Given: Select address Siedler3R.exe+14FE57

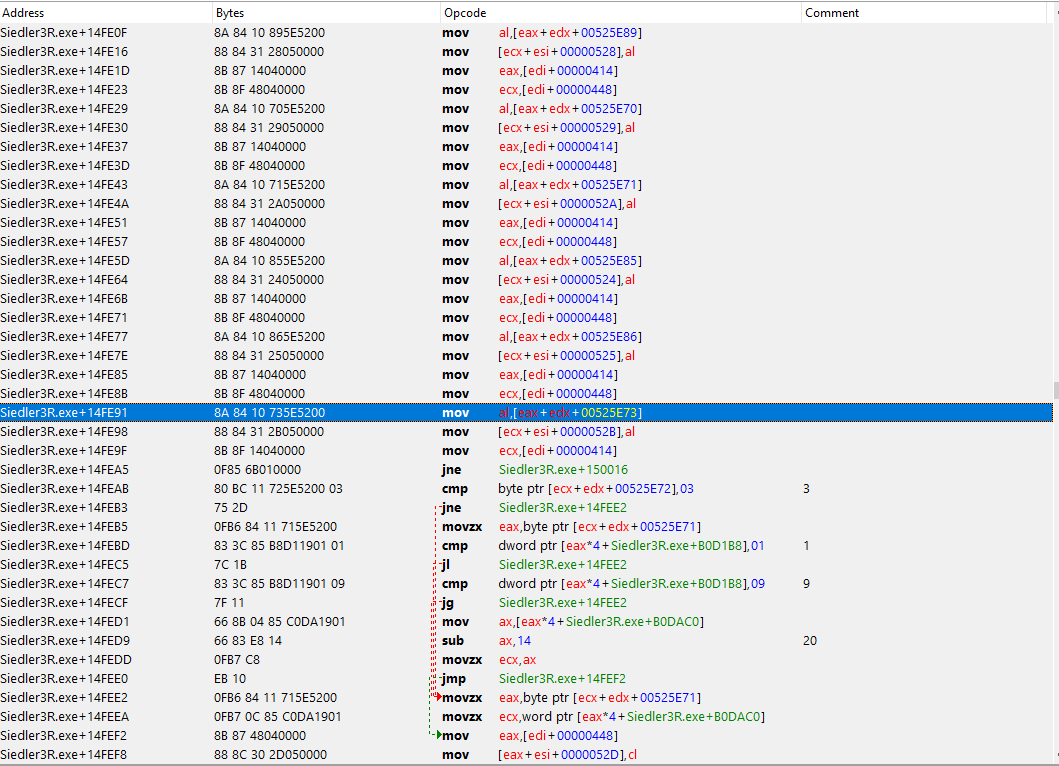Looking at the screenshot, I should tap(64, 242).
